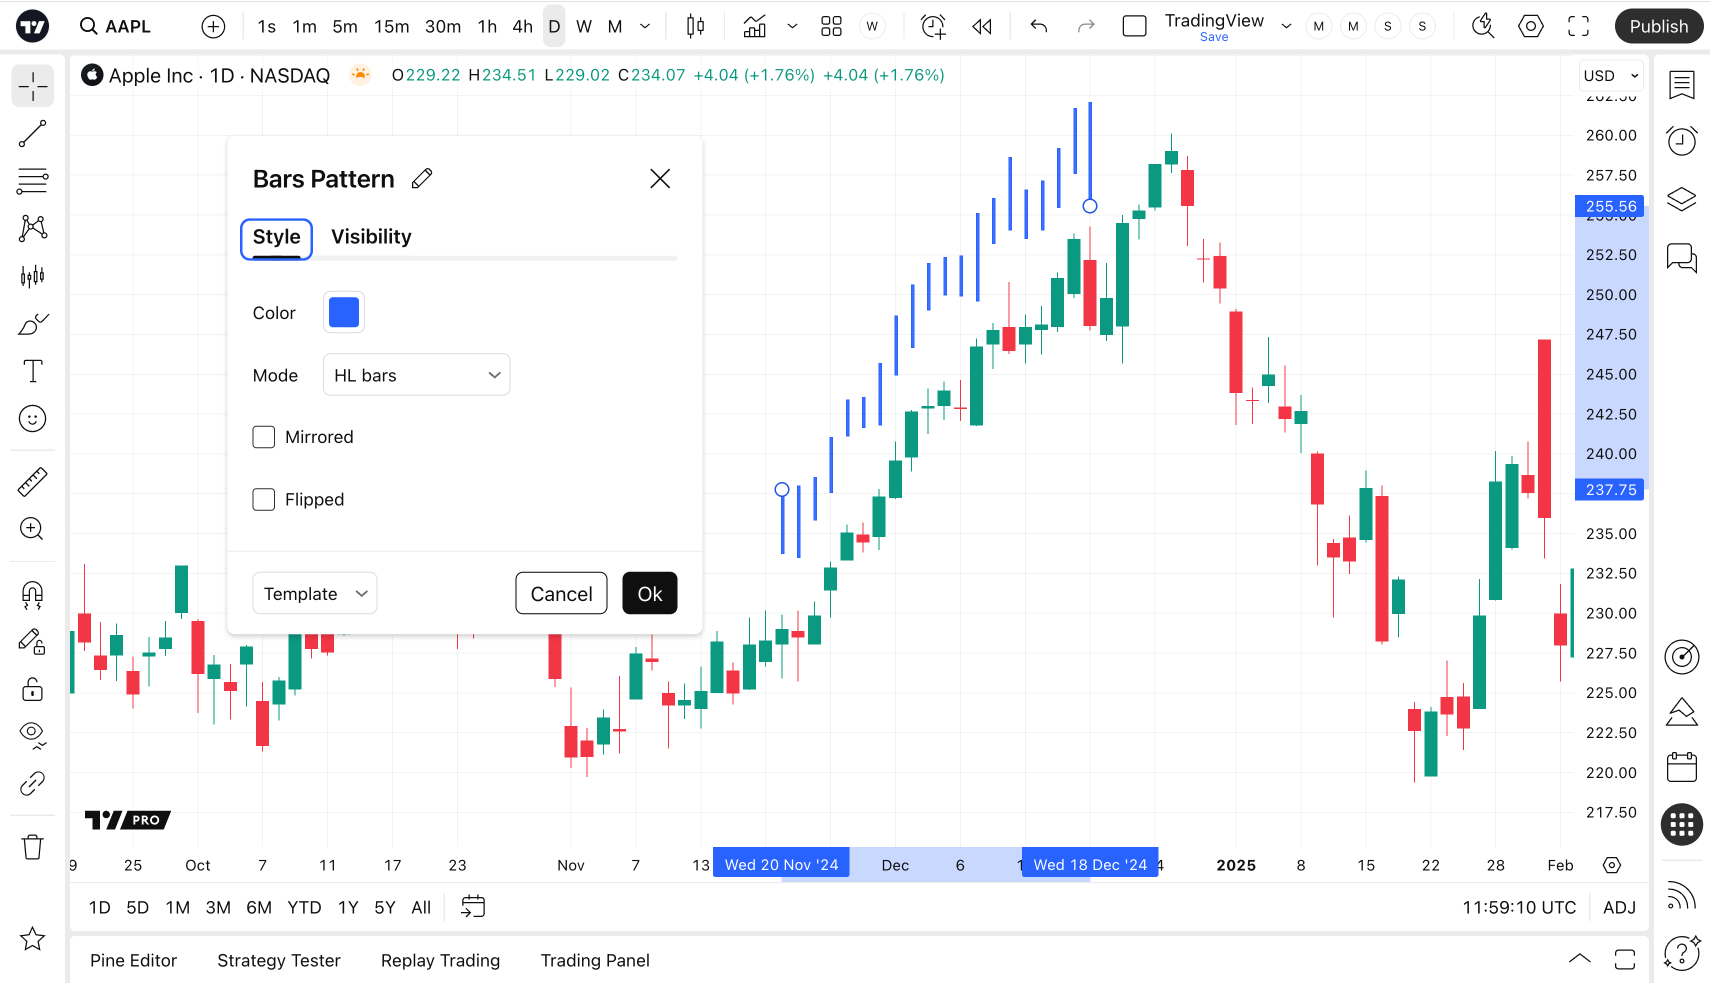Viewport: 1711px width, 983px height.
Task: Toggle stay in drawing mode
Action: click(x=33, y=642)
